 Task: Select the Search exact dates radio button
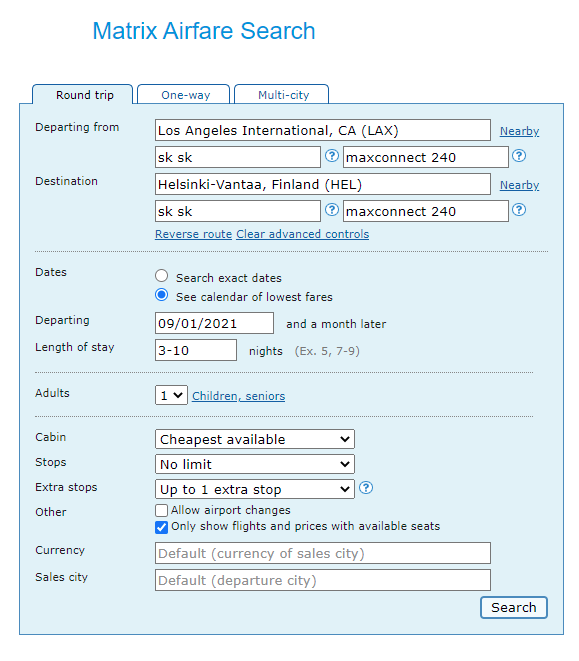[162, 276]
